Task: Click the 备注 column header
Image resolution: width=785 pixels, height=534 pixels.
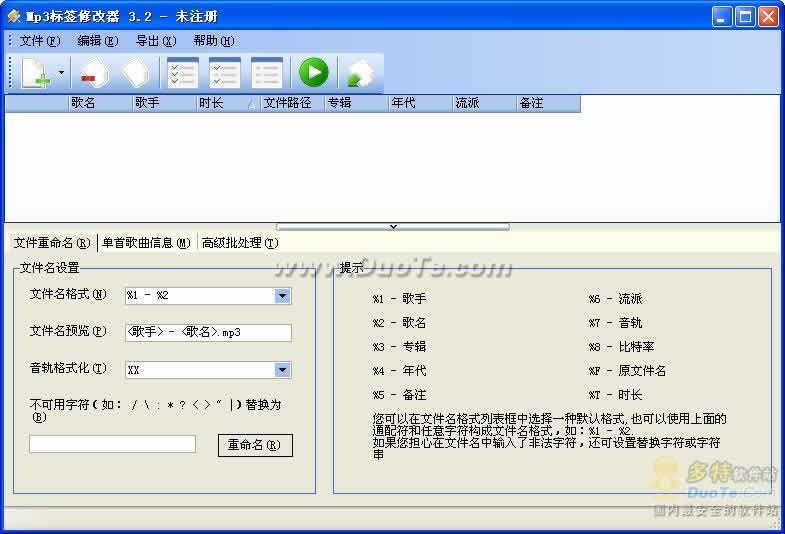Action: 549,103
